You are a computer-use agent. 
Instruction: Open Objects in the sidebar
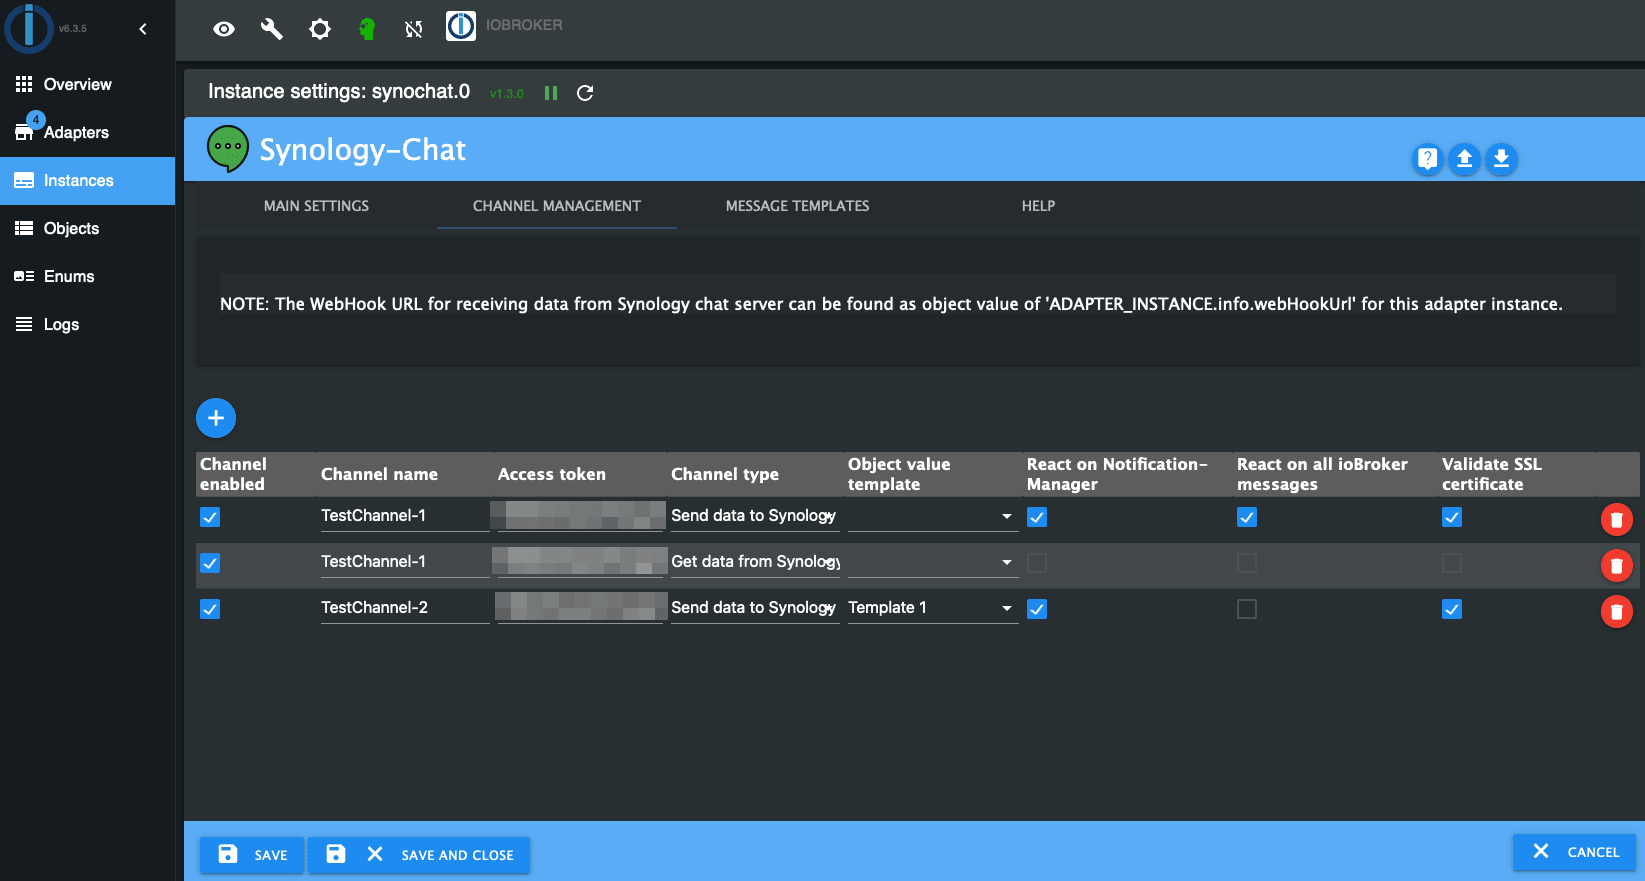click(87, 228)
